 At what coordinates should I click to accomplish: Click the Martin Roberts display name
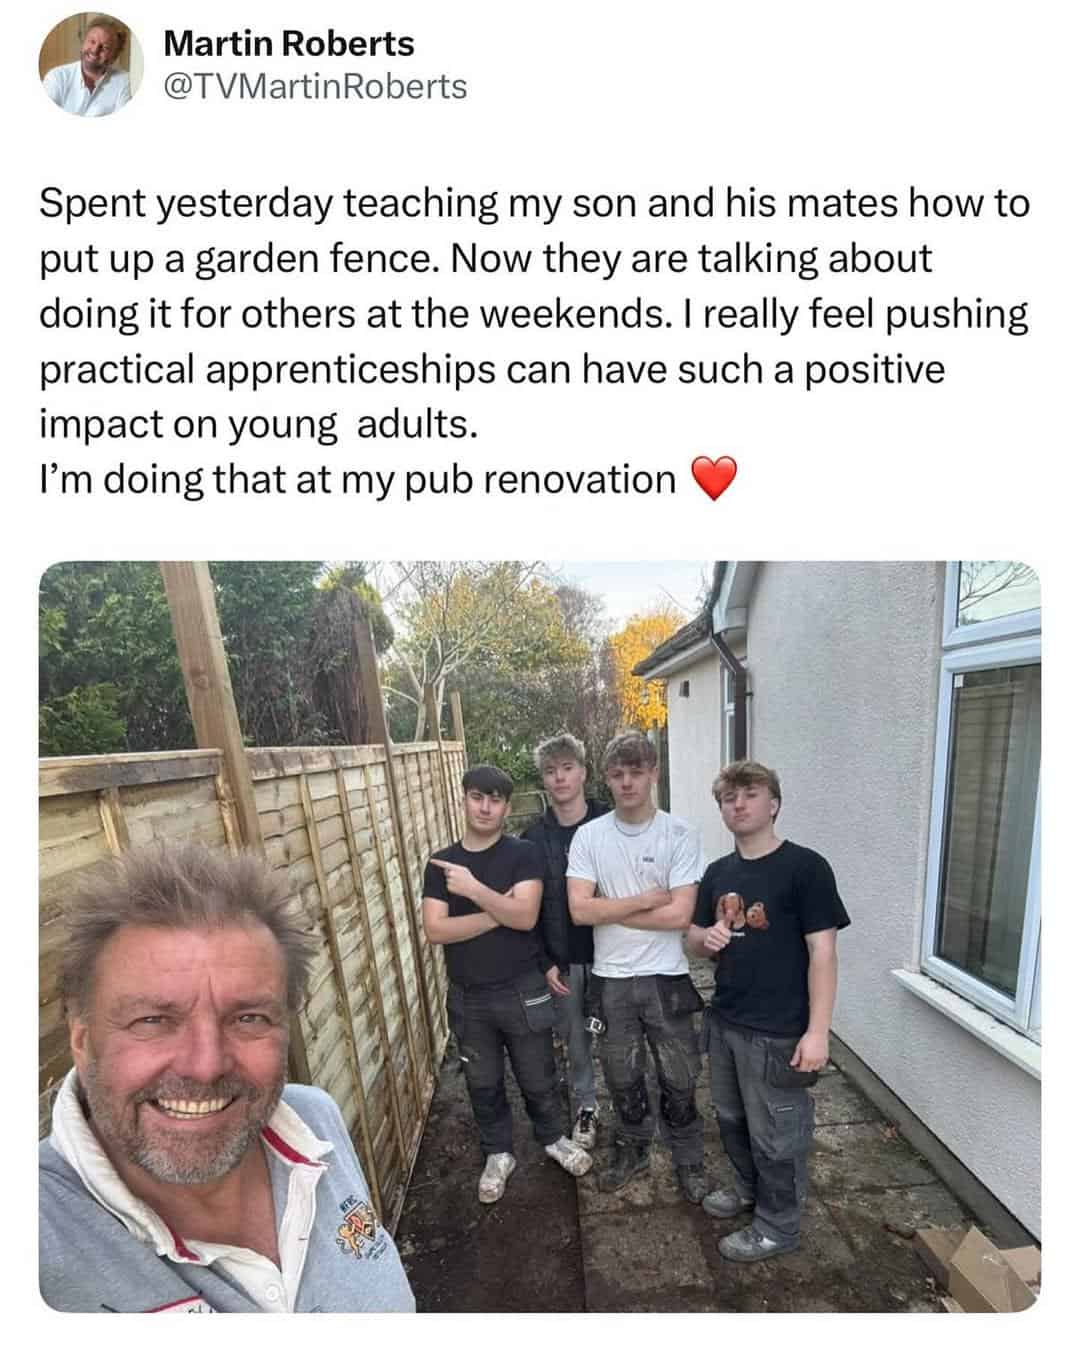pyautogui.click(x=288, y=43)
